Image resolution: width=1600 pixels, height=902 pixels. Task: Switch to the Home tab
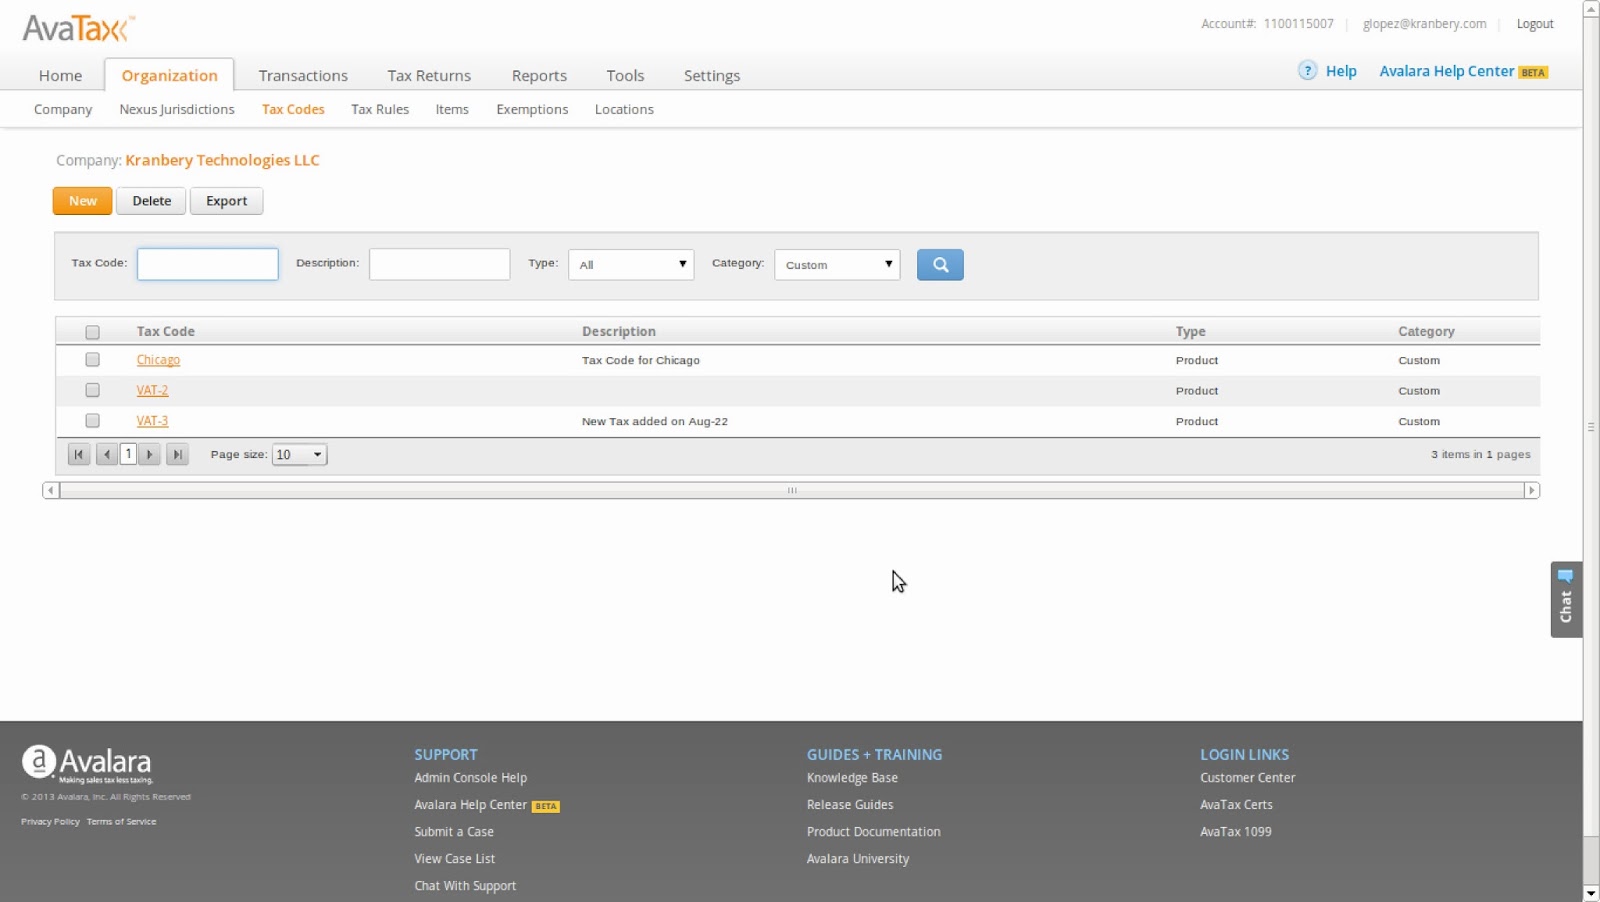61,75
